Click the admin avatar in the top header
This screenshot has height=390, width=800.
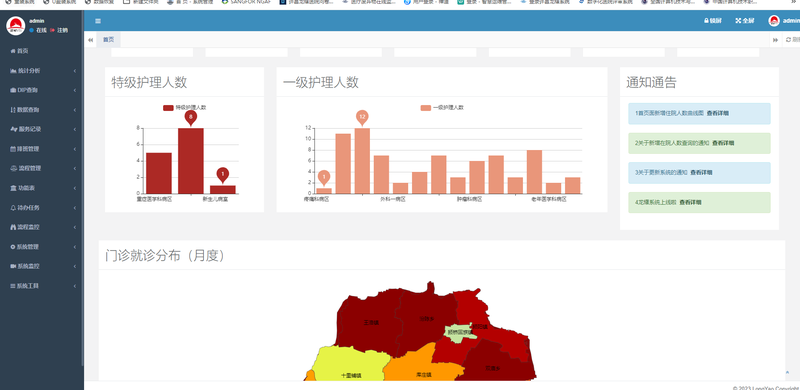[774, 21]
